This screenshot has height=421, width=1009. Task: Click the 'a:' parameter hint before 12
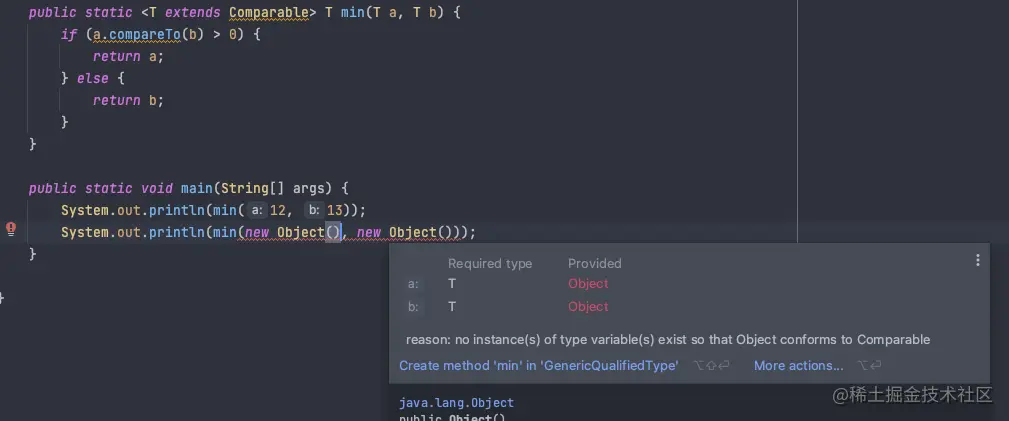point(257,210)
